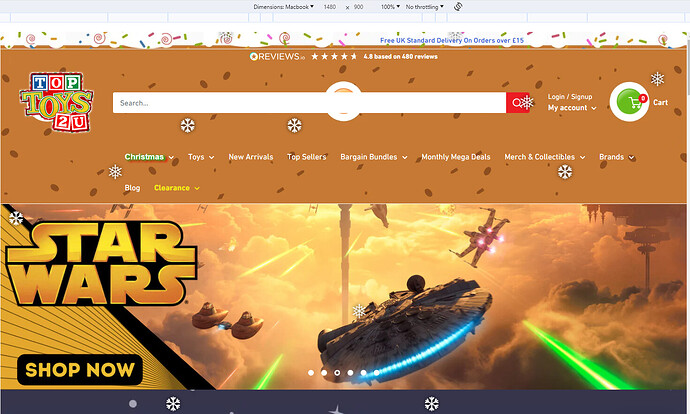Go to New Arrivals
Viewport: 690px width, 414px height.
tap(251, 157)
